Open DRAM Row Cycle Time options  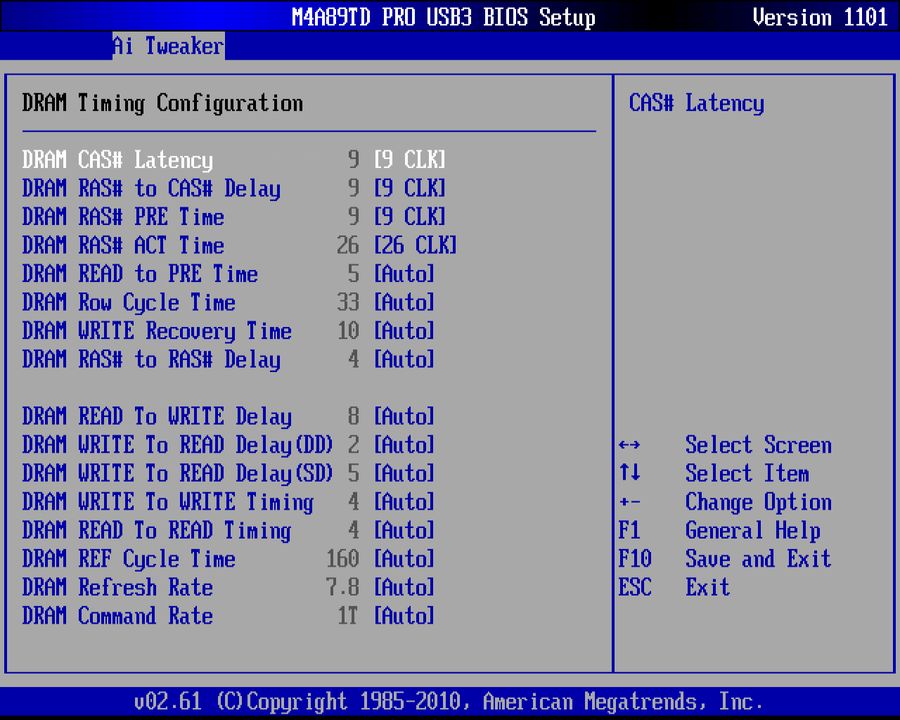404,302
